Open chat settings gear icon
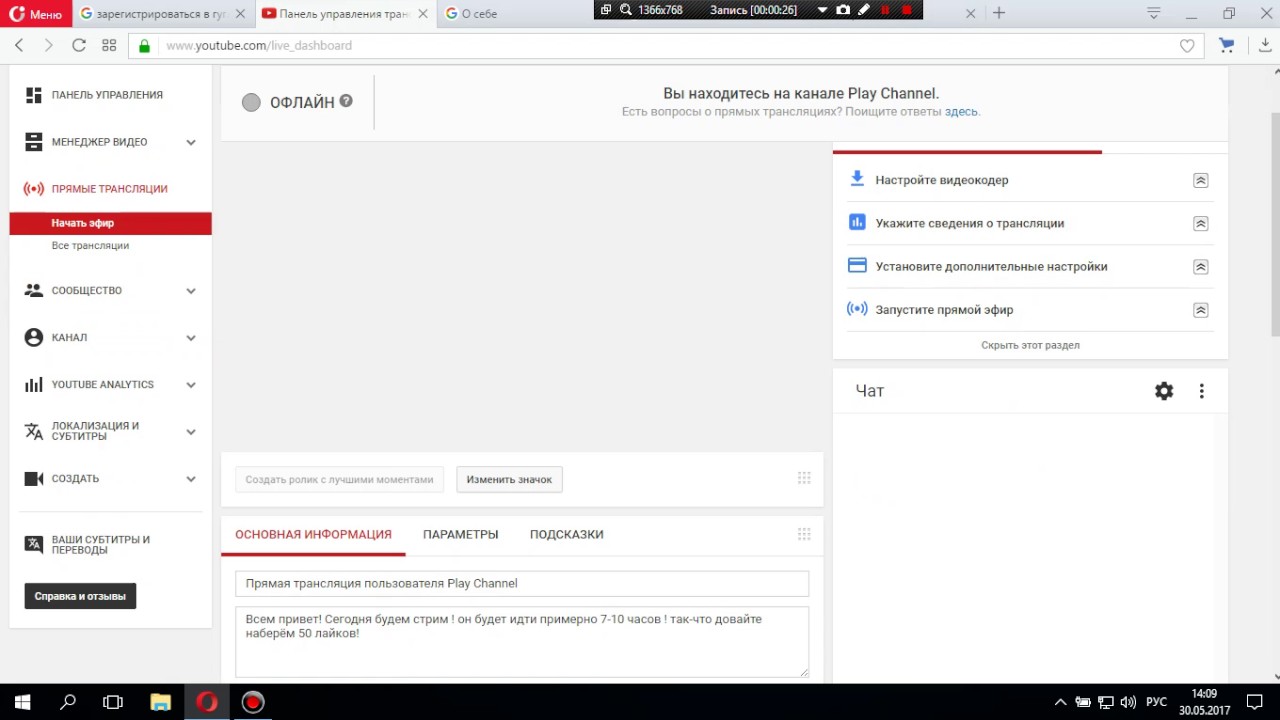Viewport: 1280px width, 720px height. [1164, 392]
